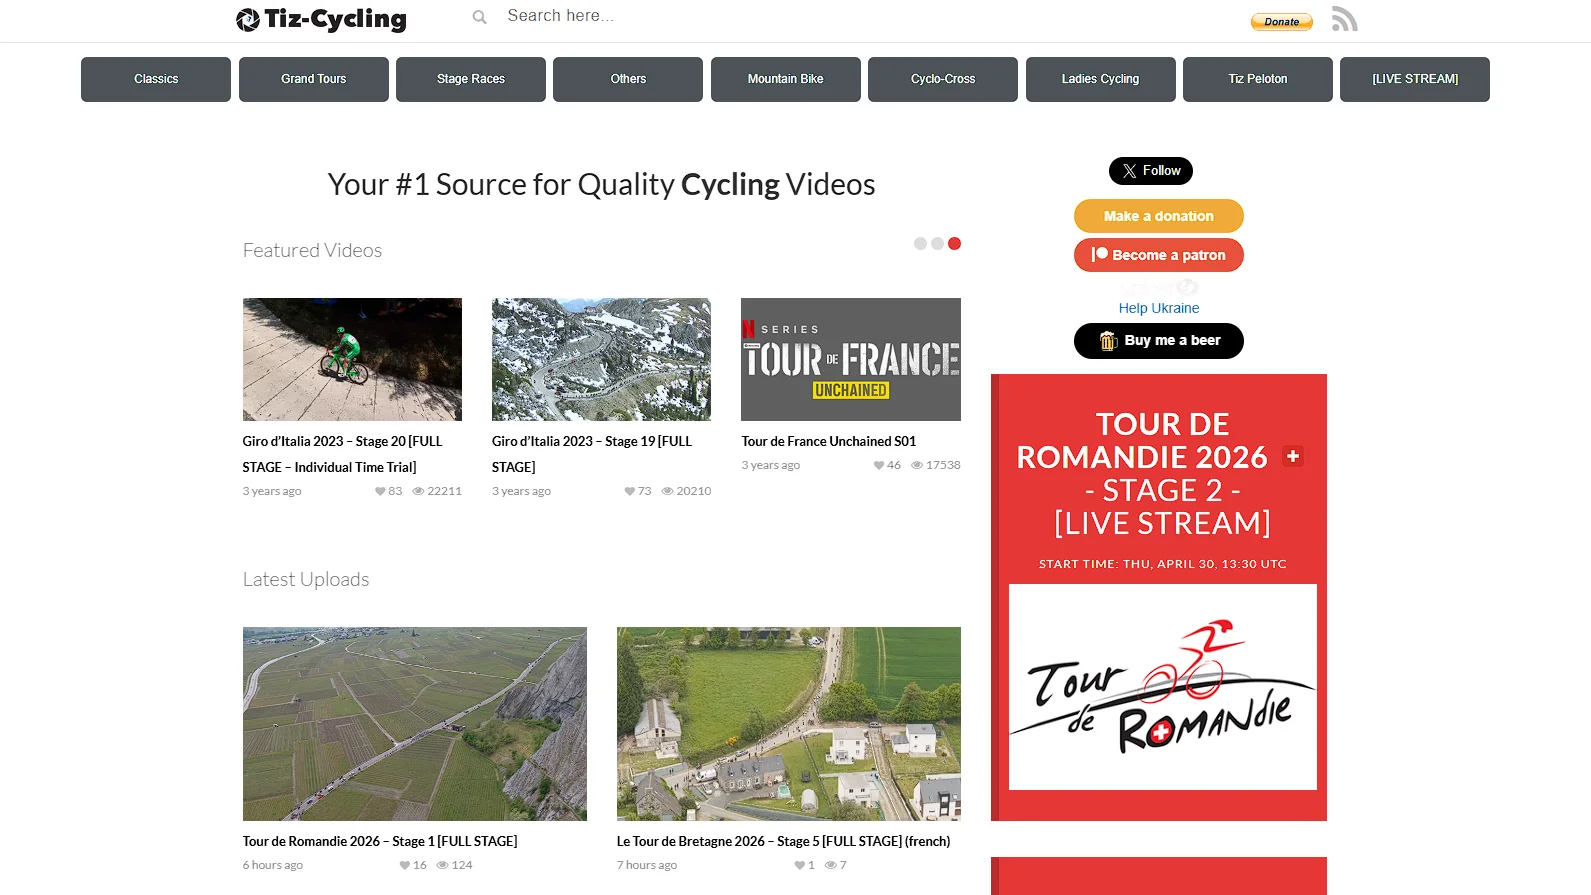Open the RSS feed icon
Viewport: 1591px width, 895px height.
click(x=1344, y=19)
